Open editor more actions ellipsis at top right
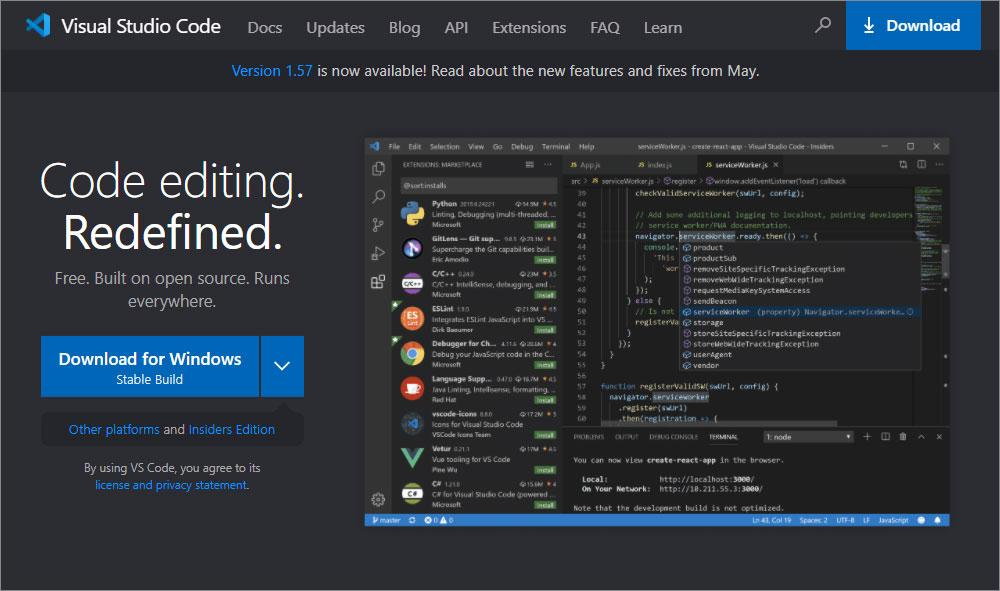This screenshot has height=591, width=1000. (939, 164)
